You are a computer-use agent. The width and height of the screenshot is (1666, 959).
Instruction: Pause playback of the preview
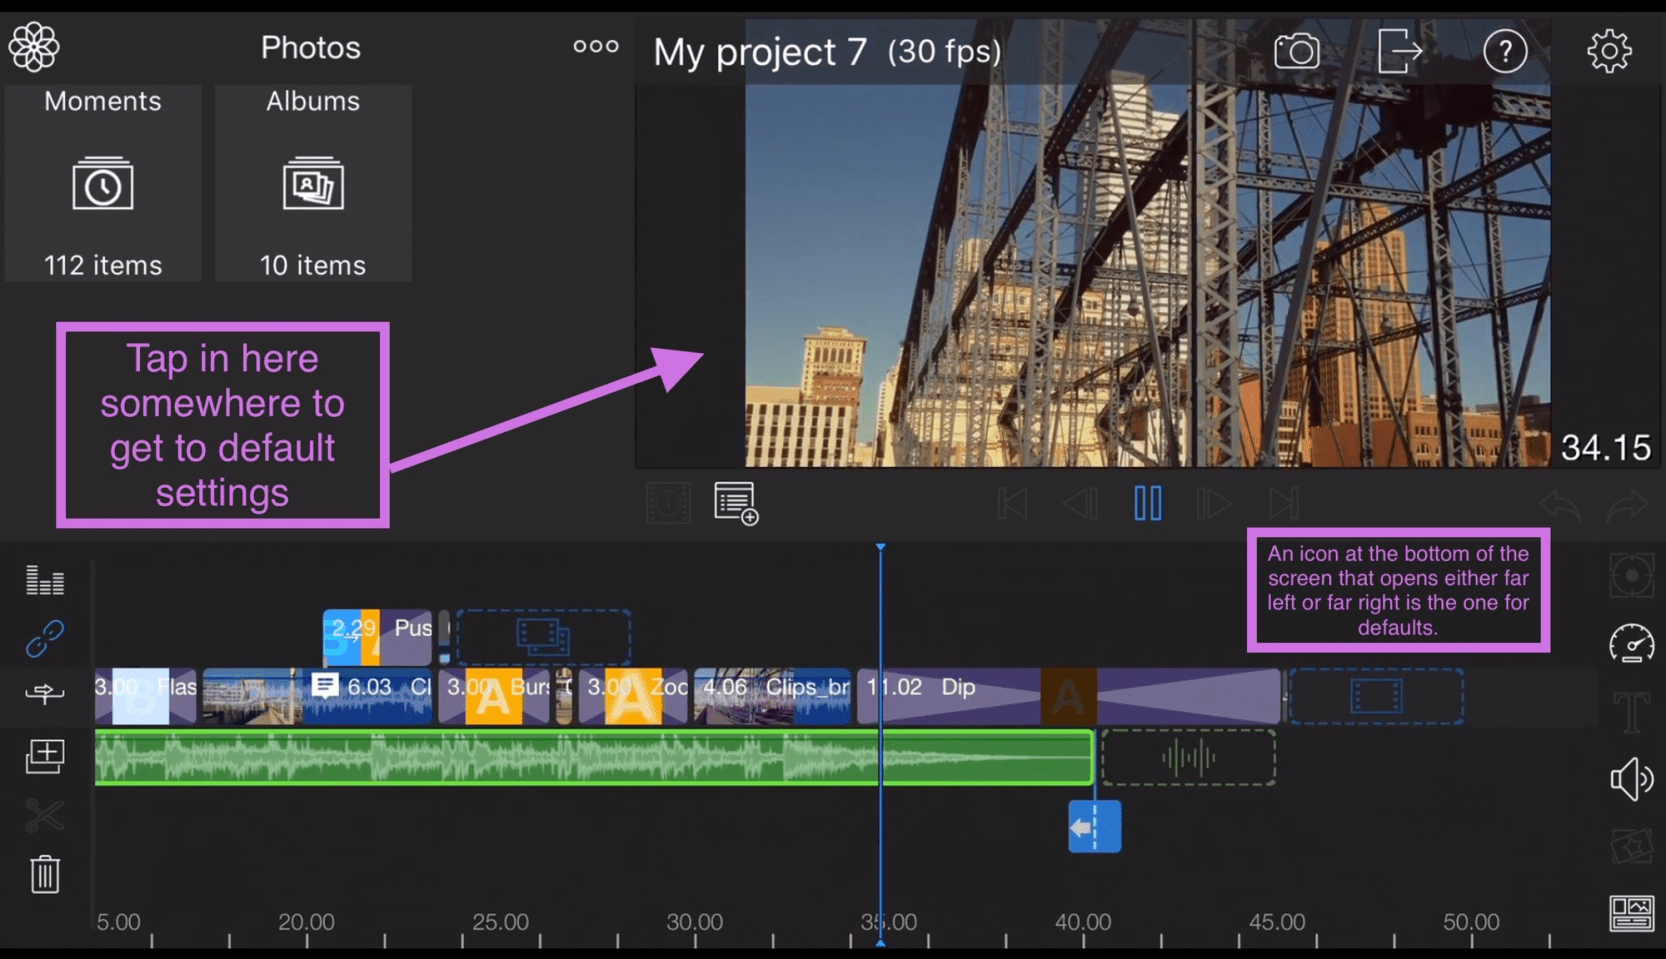[1147, 503]
